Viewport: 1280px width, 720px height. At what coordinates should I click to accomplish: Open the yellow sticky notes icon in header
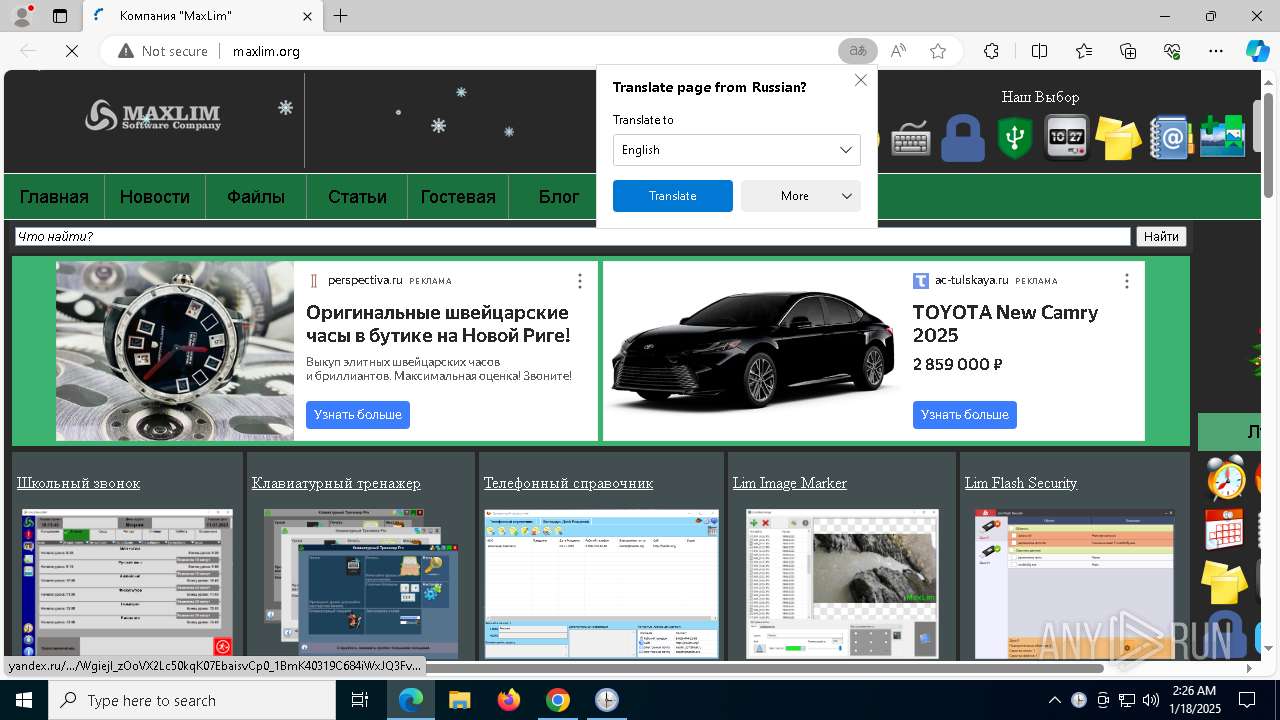pos(1118,138)
